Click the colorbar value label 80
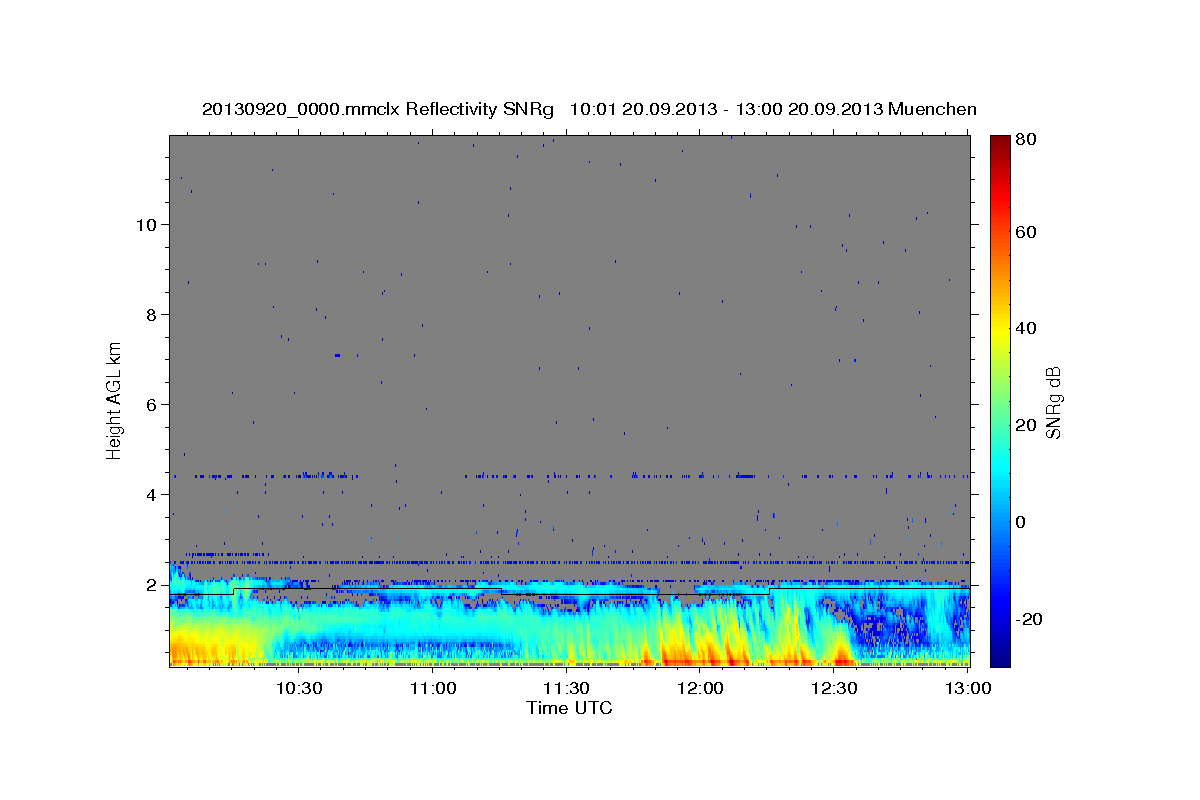The image size is (1200, 800). pyautogui.click(x=1026, y=140)
